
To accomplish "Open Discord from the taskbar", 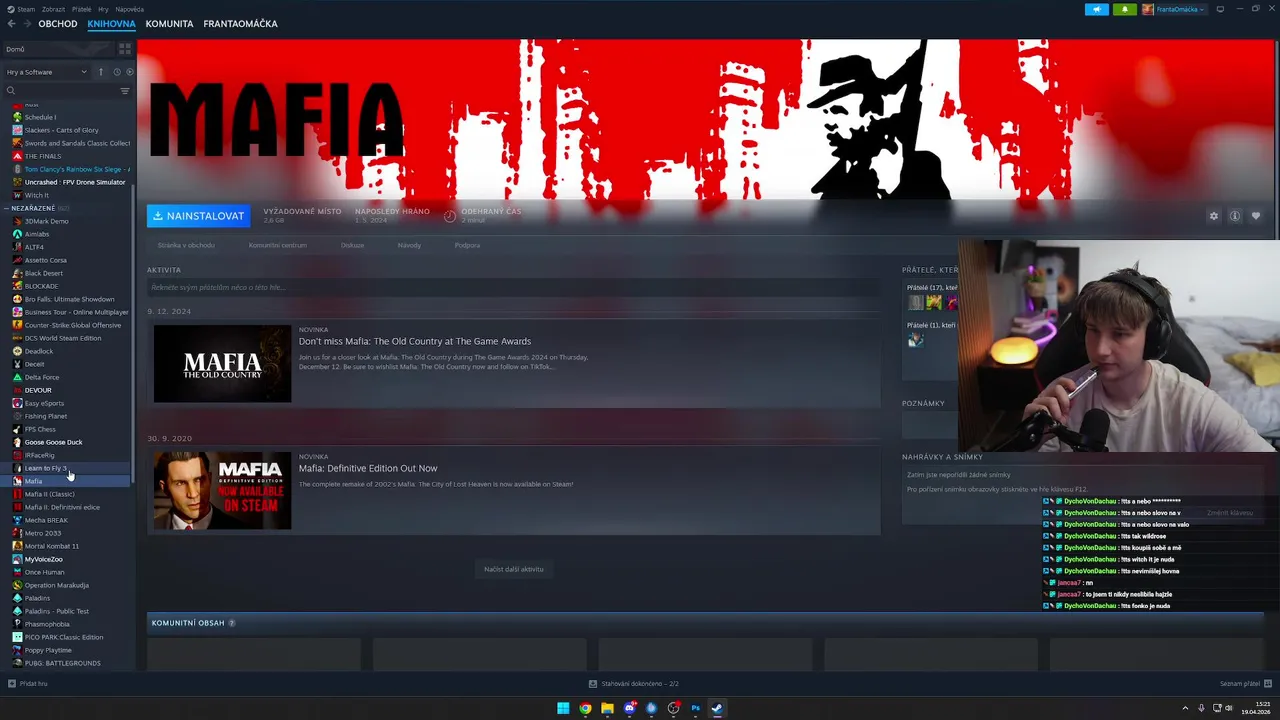I will [x=629, y=708].
